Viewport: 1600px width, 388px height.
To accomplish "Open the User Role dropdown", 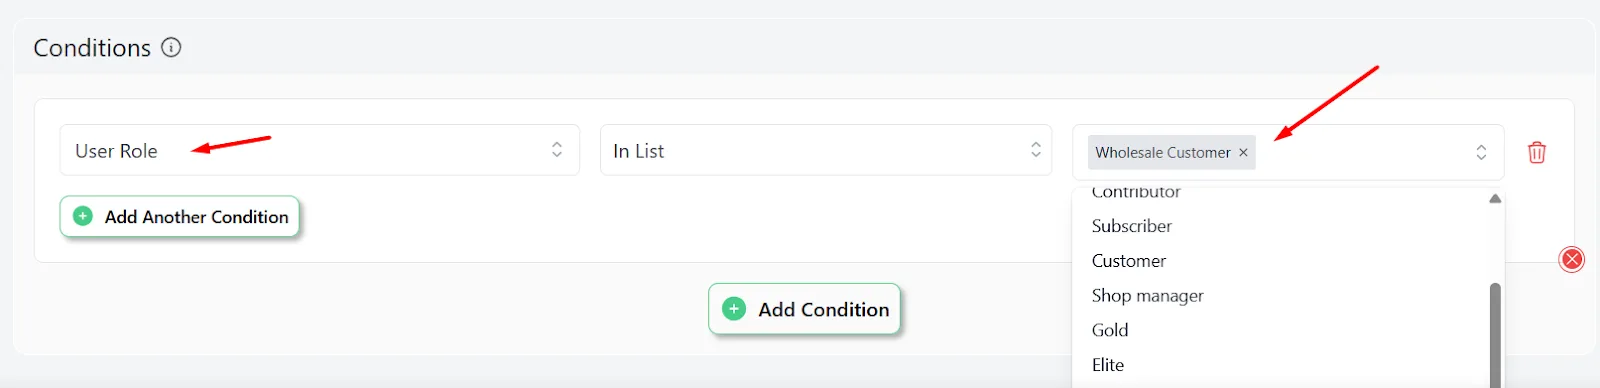I will [x=320, y=150].
